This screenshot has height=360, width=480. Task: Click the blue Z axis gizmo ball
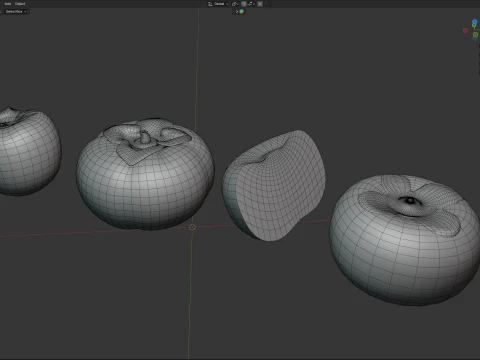pyautogui.click(x=475, y=22)
